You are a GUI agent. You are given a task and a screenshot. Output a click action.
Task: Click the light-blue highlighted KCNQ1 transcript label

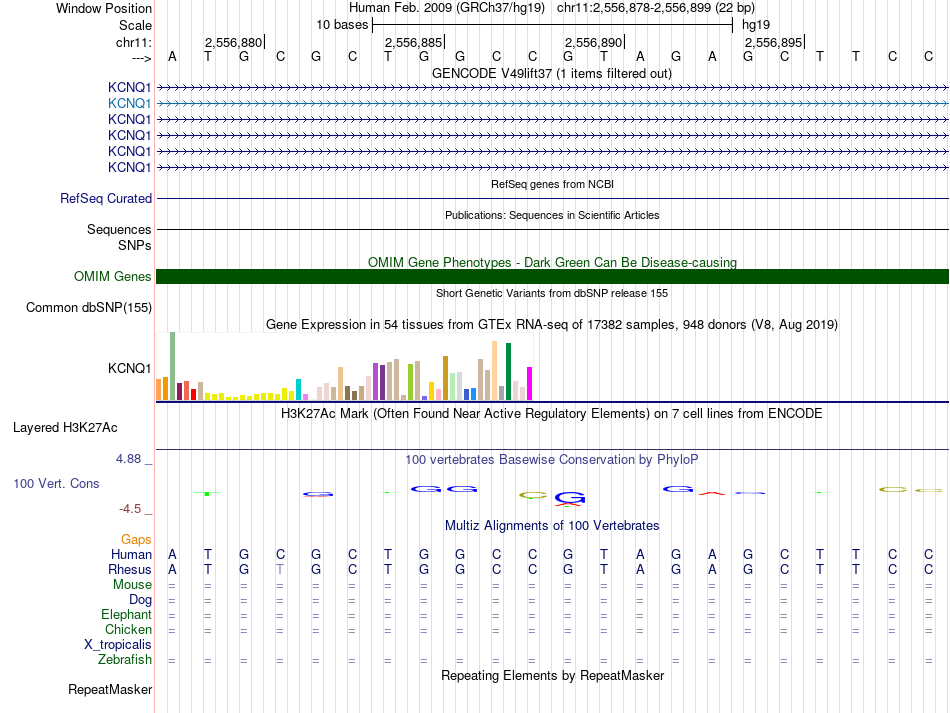pyautogui.click(x=129, y=103)
